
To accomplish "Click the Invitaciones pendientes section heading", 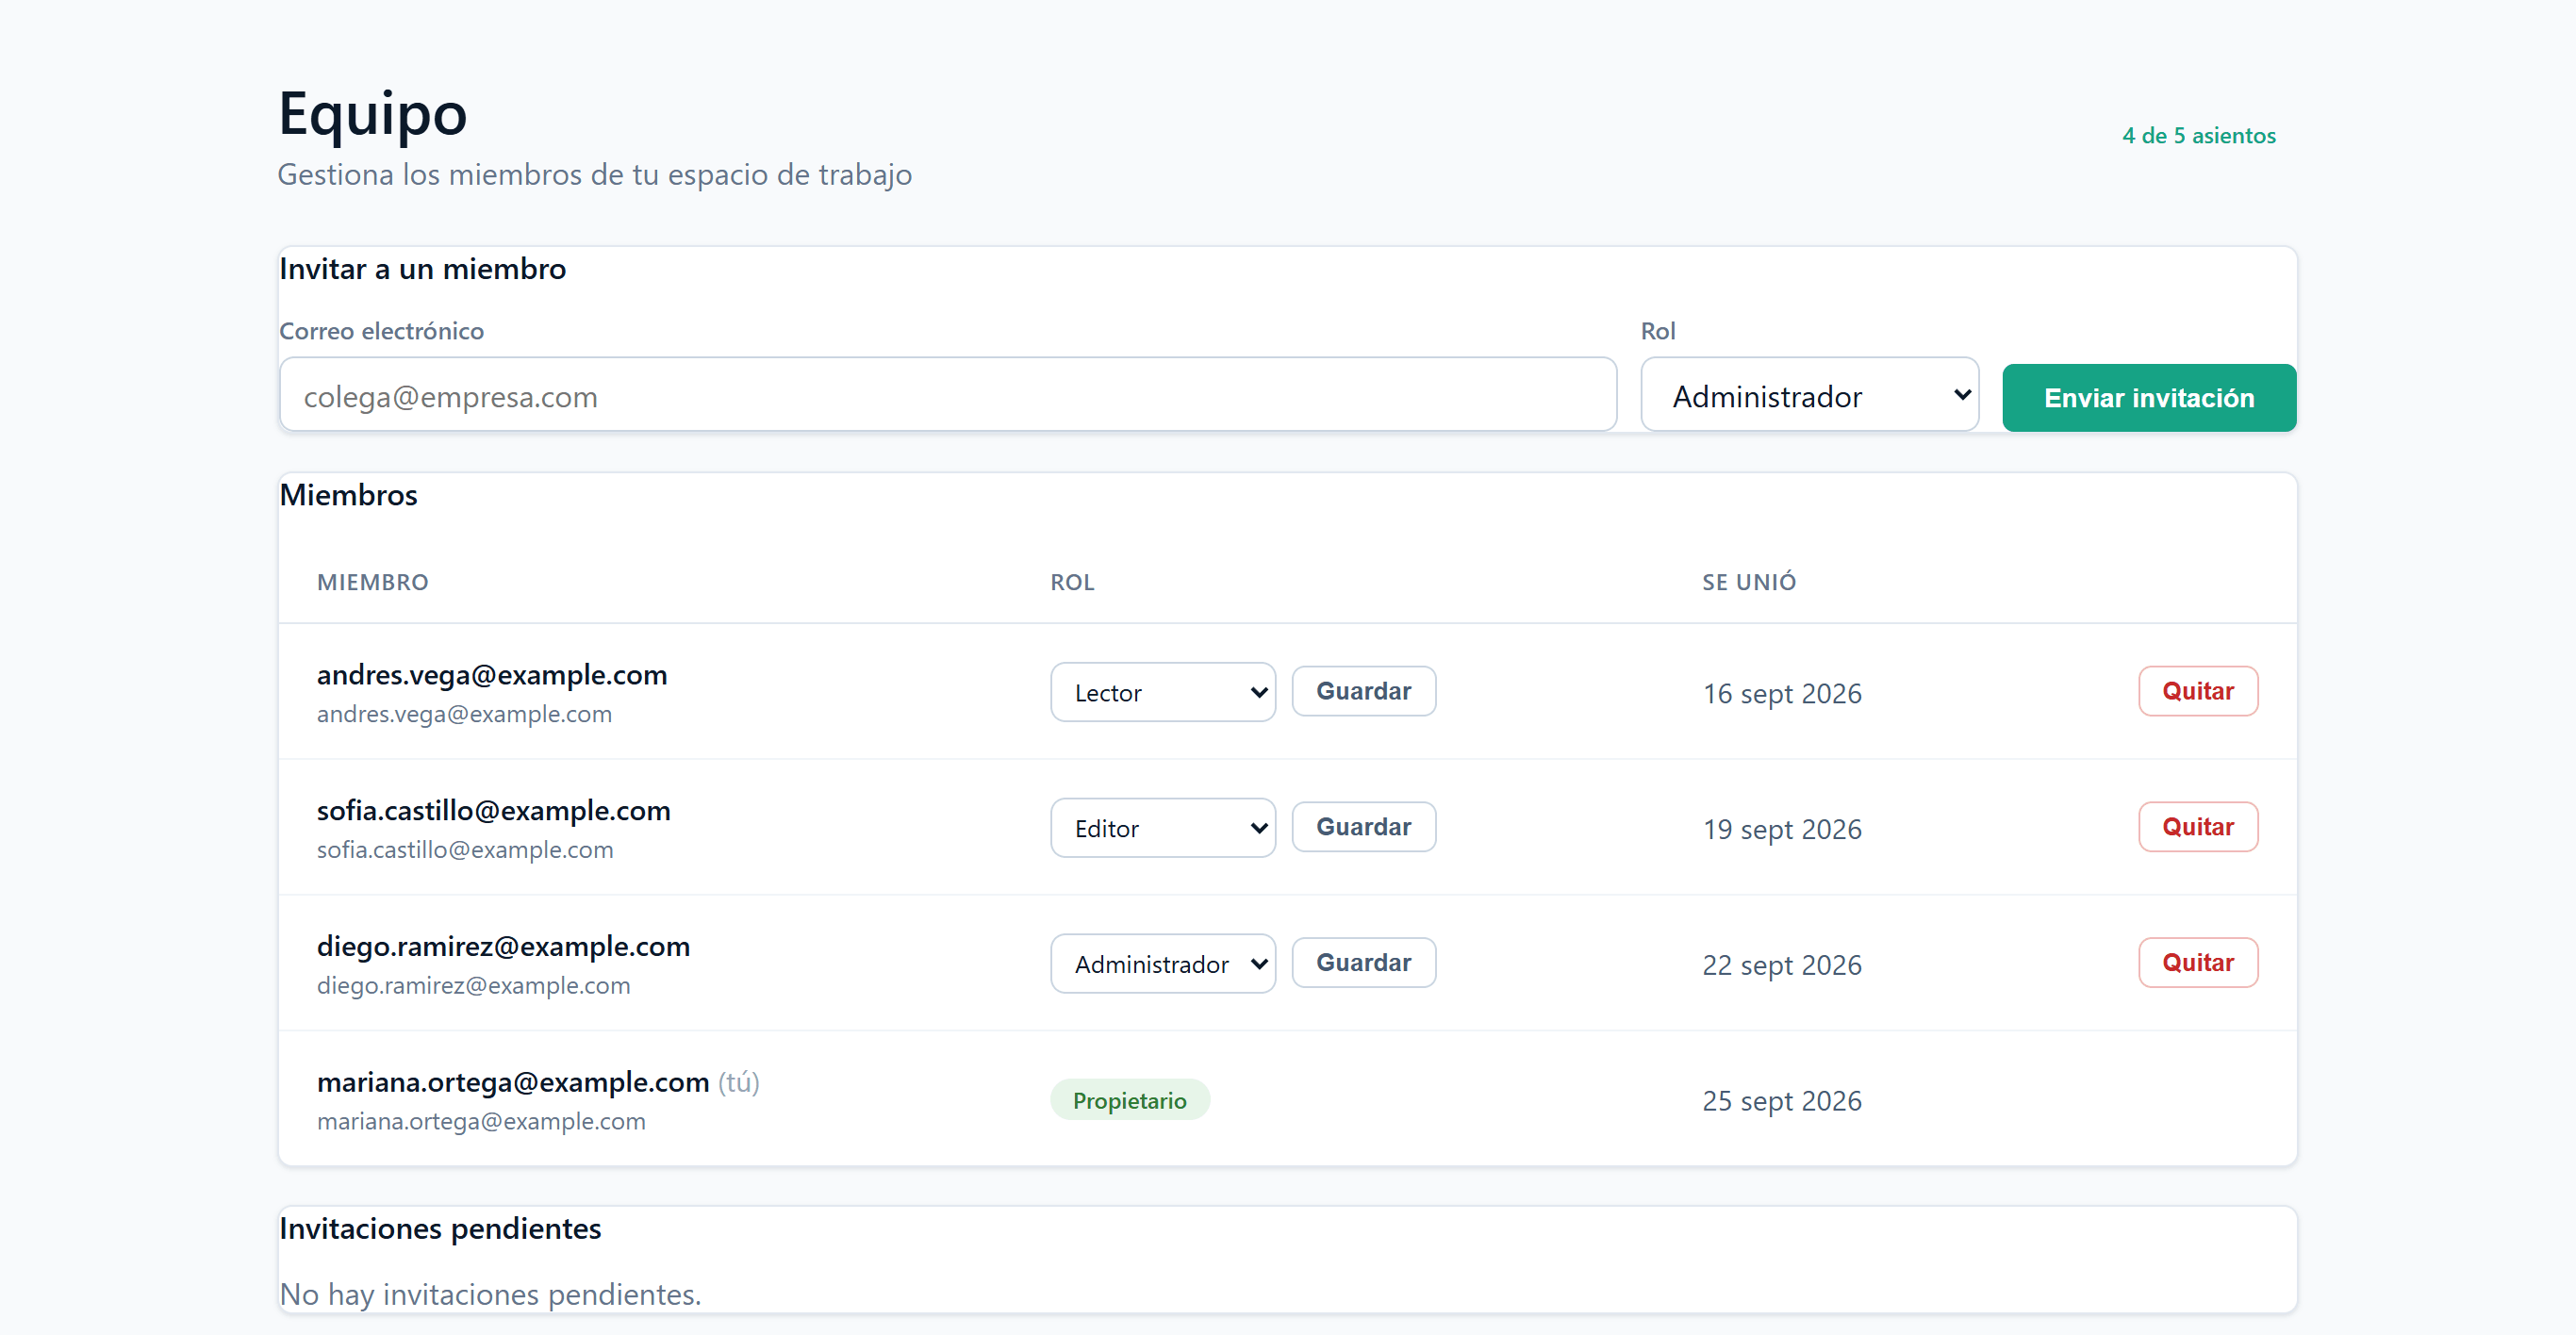I will coord(440,1228).
